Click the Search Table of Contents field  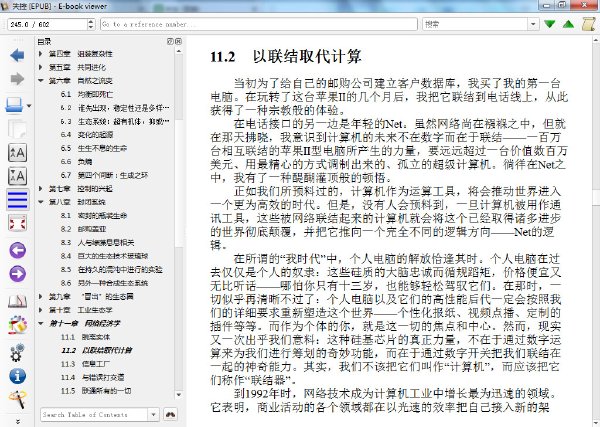[94, 414]
